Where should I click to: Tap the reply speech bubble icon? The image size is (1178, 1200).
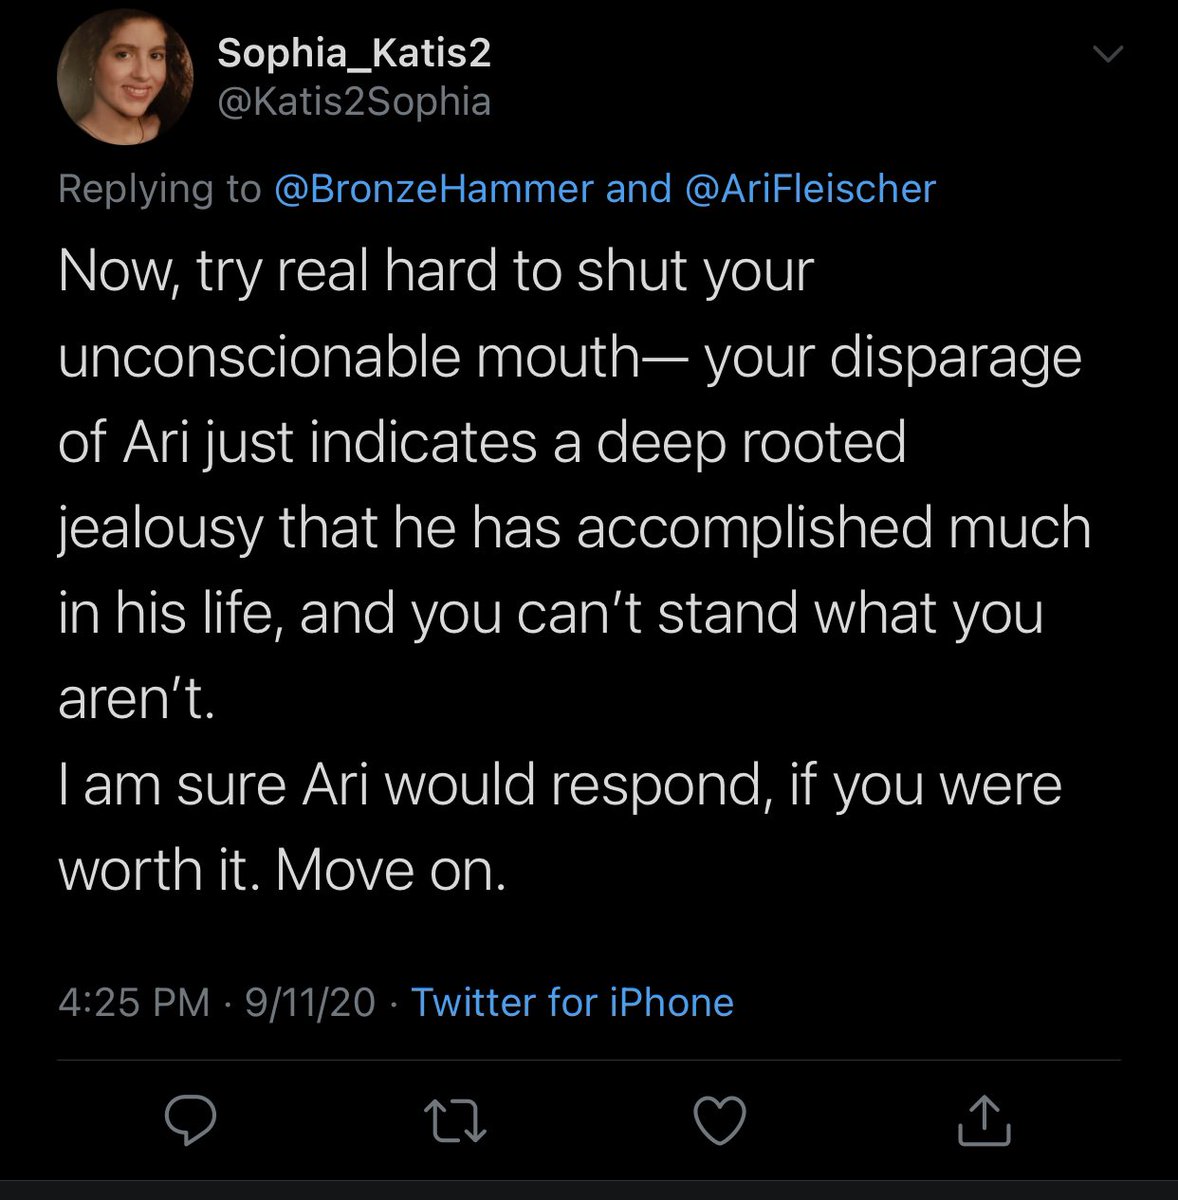tap(190, 1120)
